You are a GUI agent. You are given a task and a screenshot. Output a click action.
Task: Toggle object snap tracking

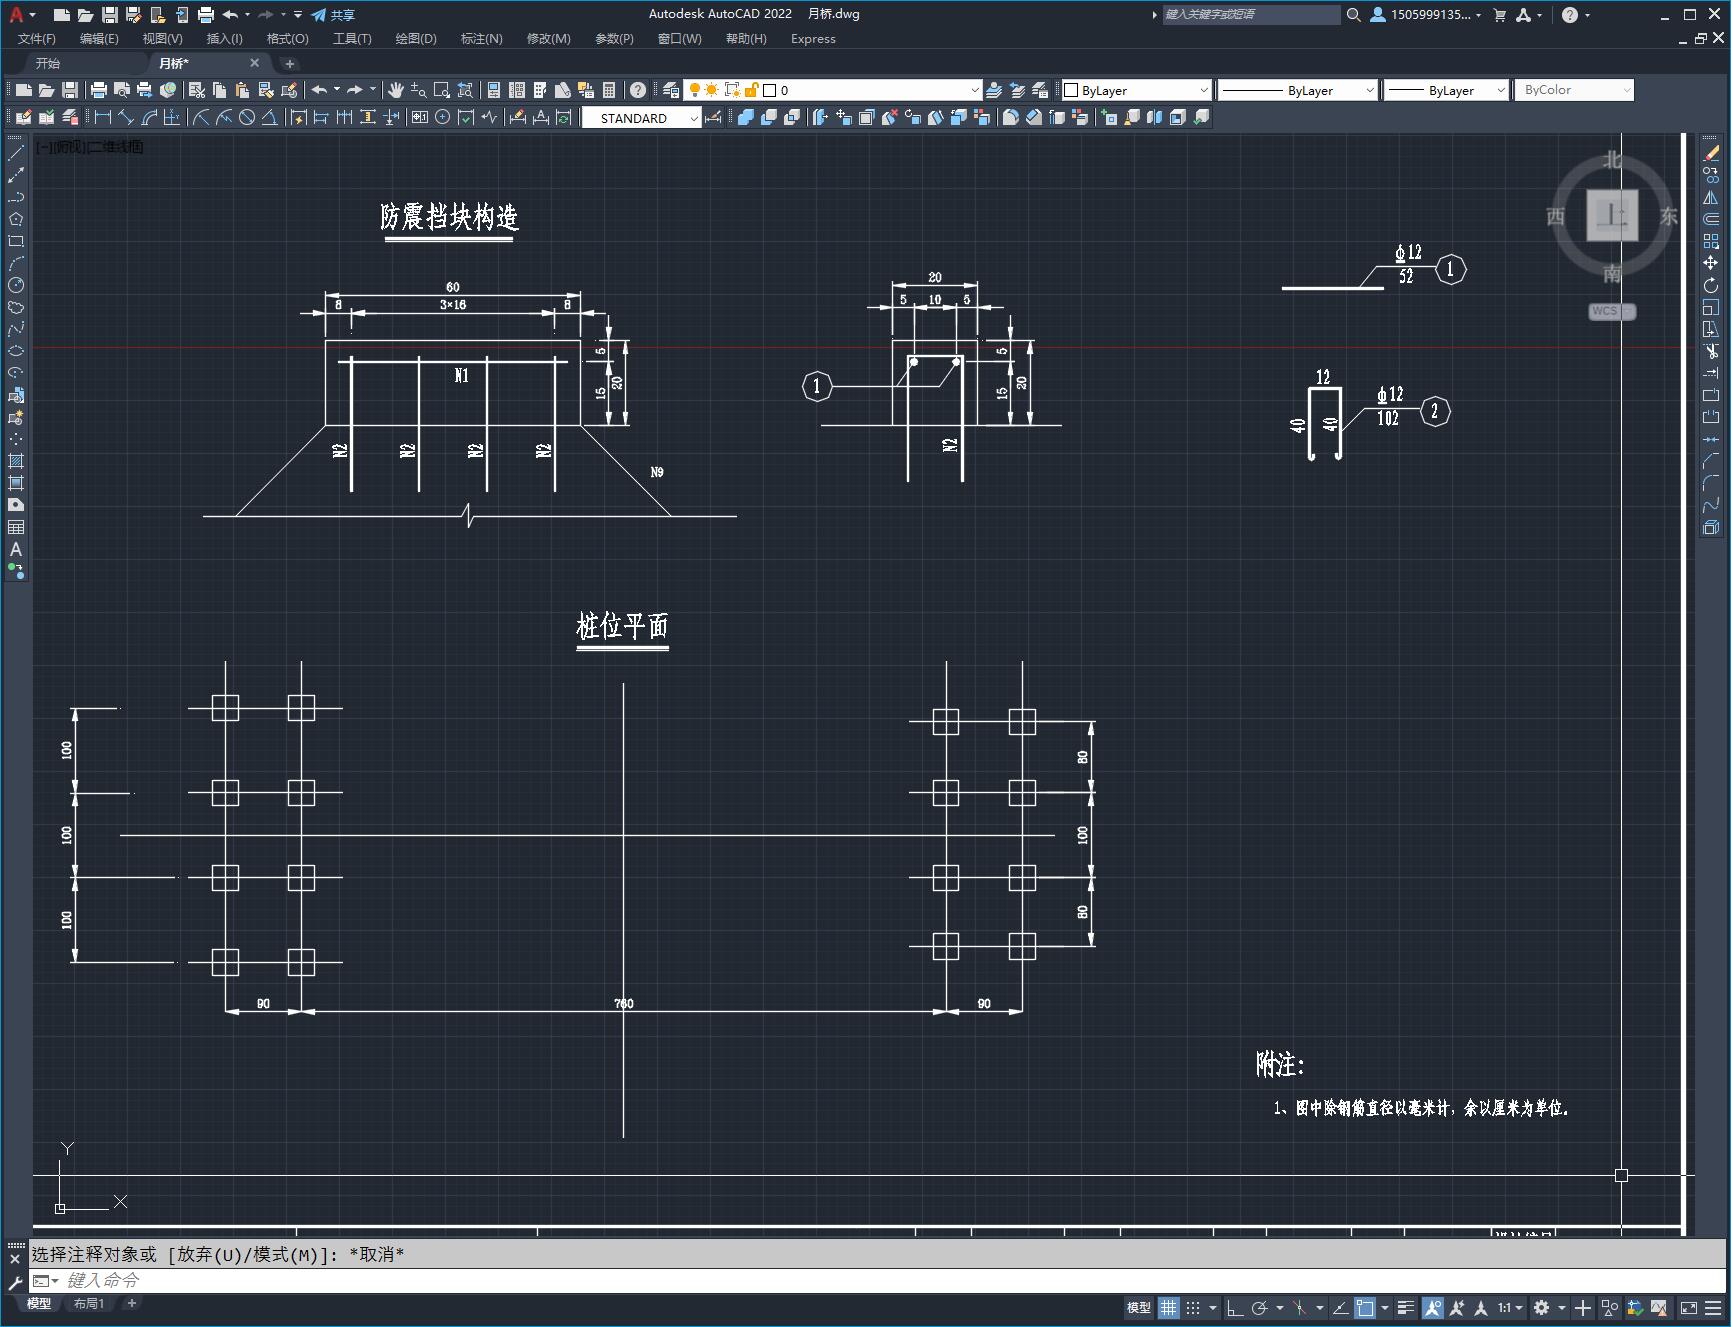(x=1340, y=1307)
